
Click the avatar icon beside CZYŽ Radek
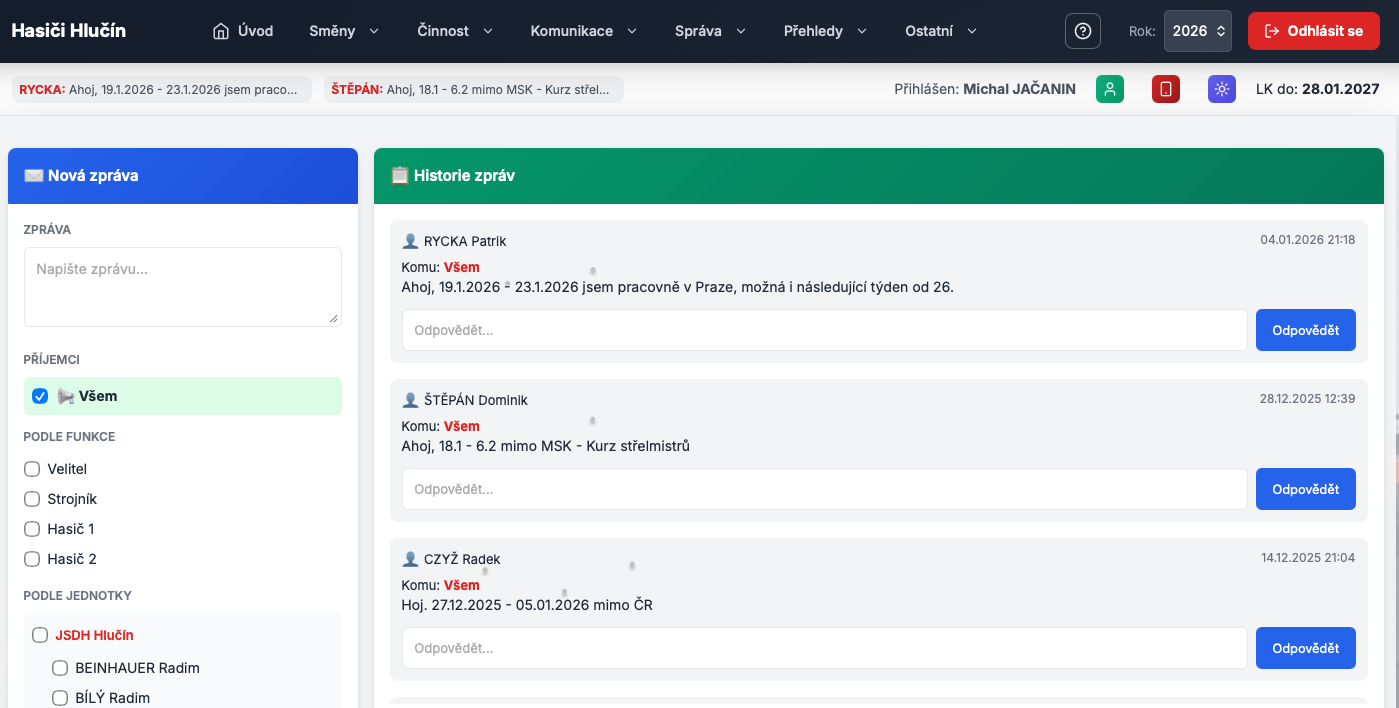click(410, 559)
